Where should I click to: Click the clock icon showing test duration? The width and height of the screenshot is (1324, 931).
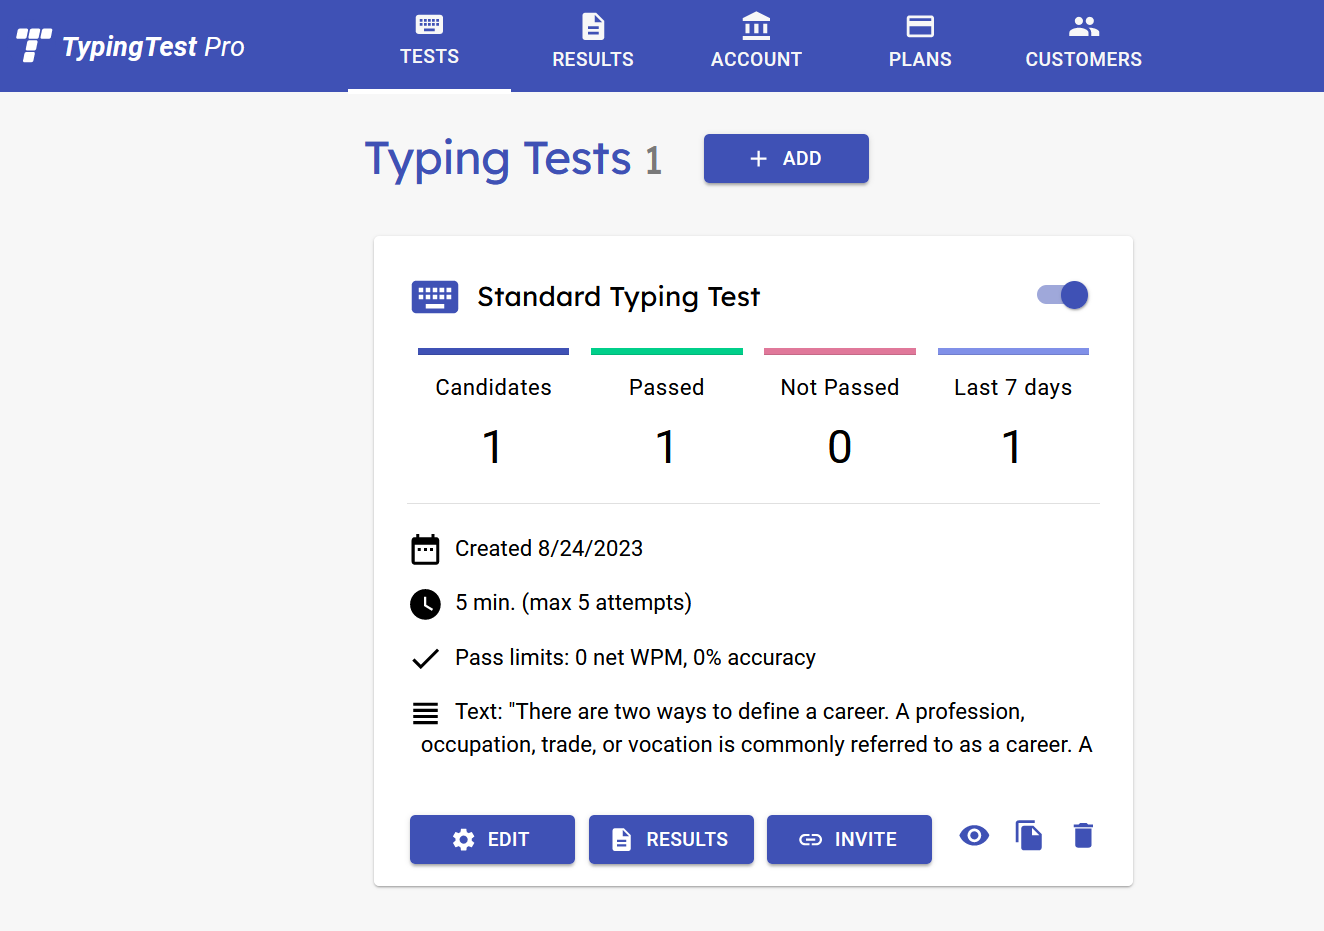(425, 603)
